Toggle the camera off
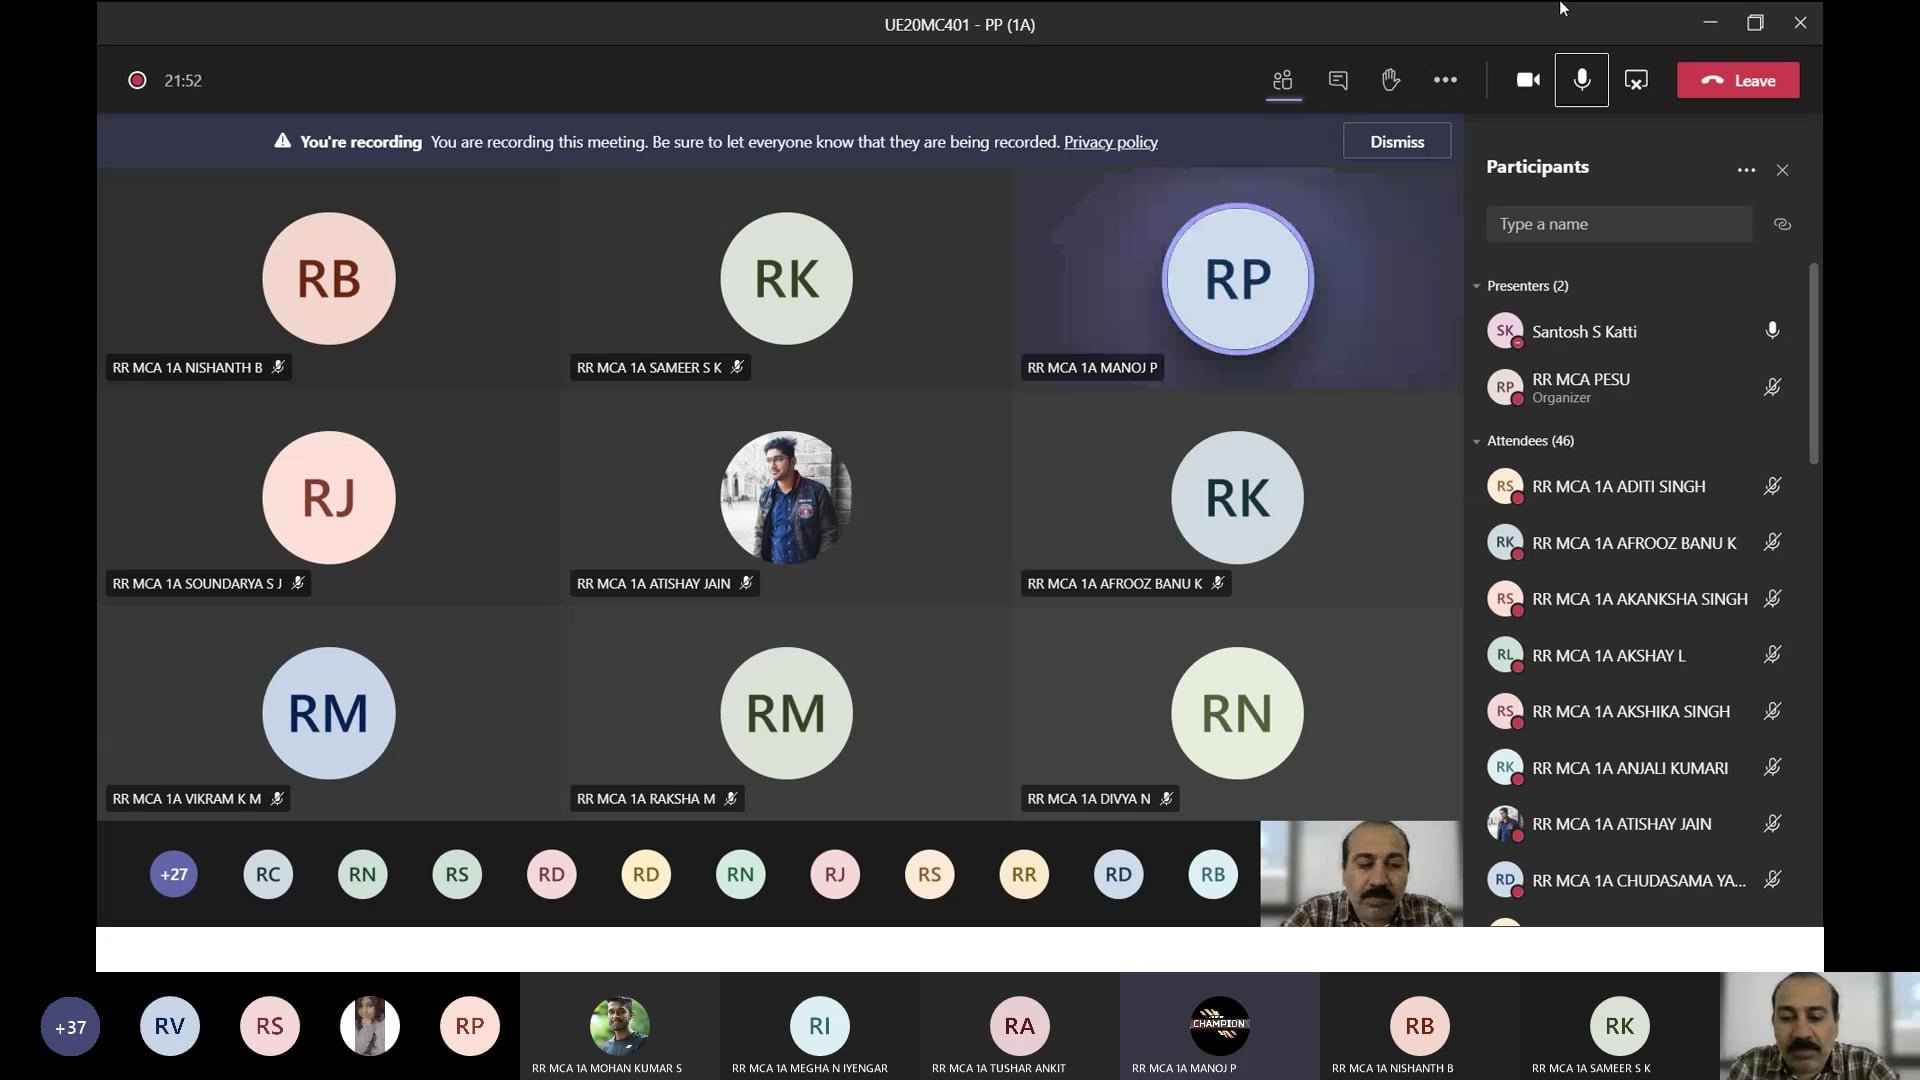 pyautogui.click(x=1528, y=80)
